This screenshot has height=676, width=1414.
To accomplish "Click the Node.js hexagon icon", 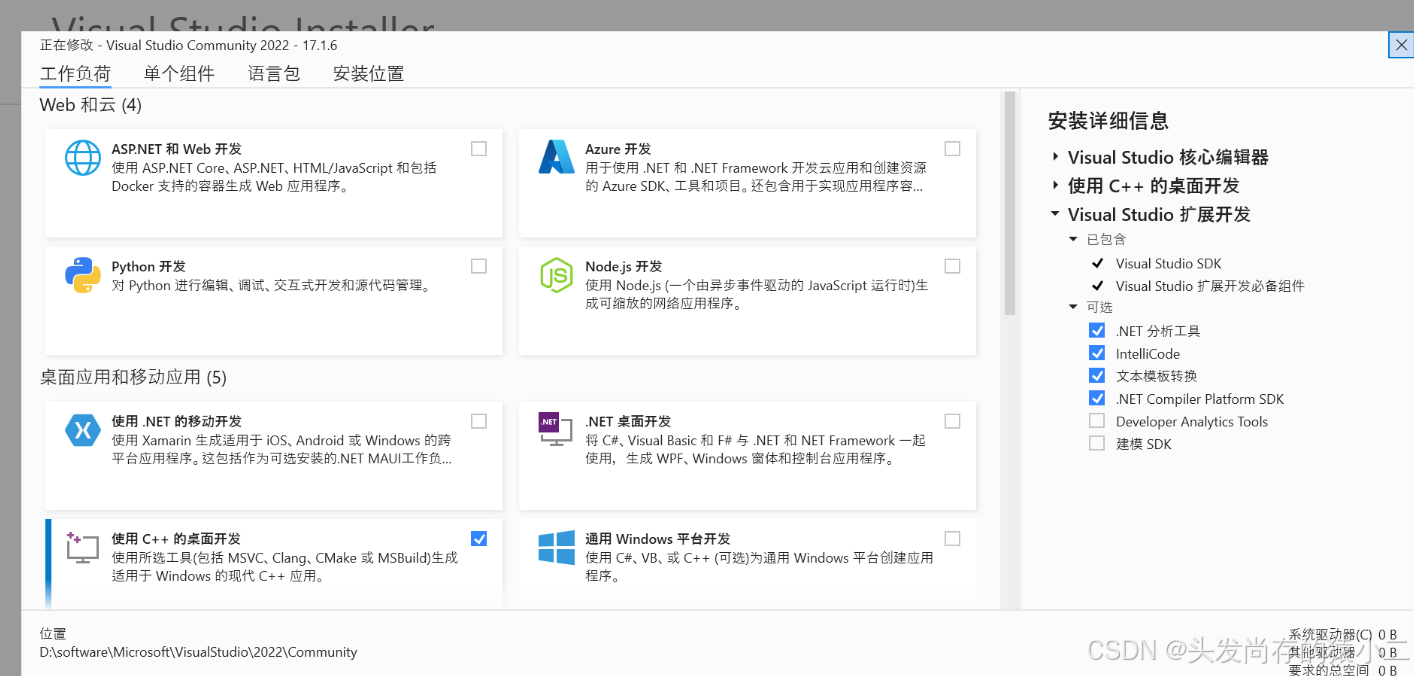I will point(556,275).
